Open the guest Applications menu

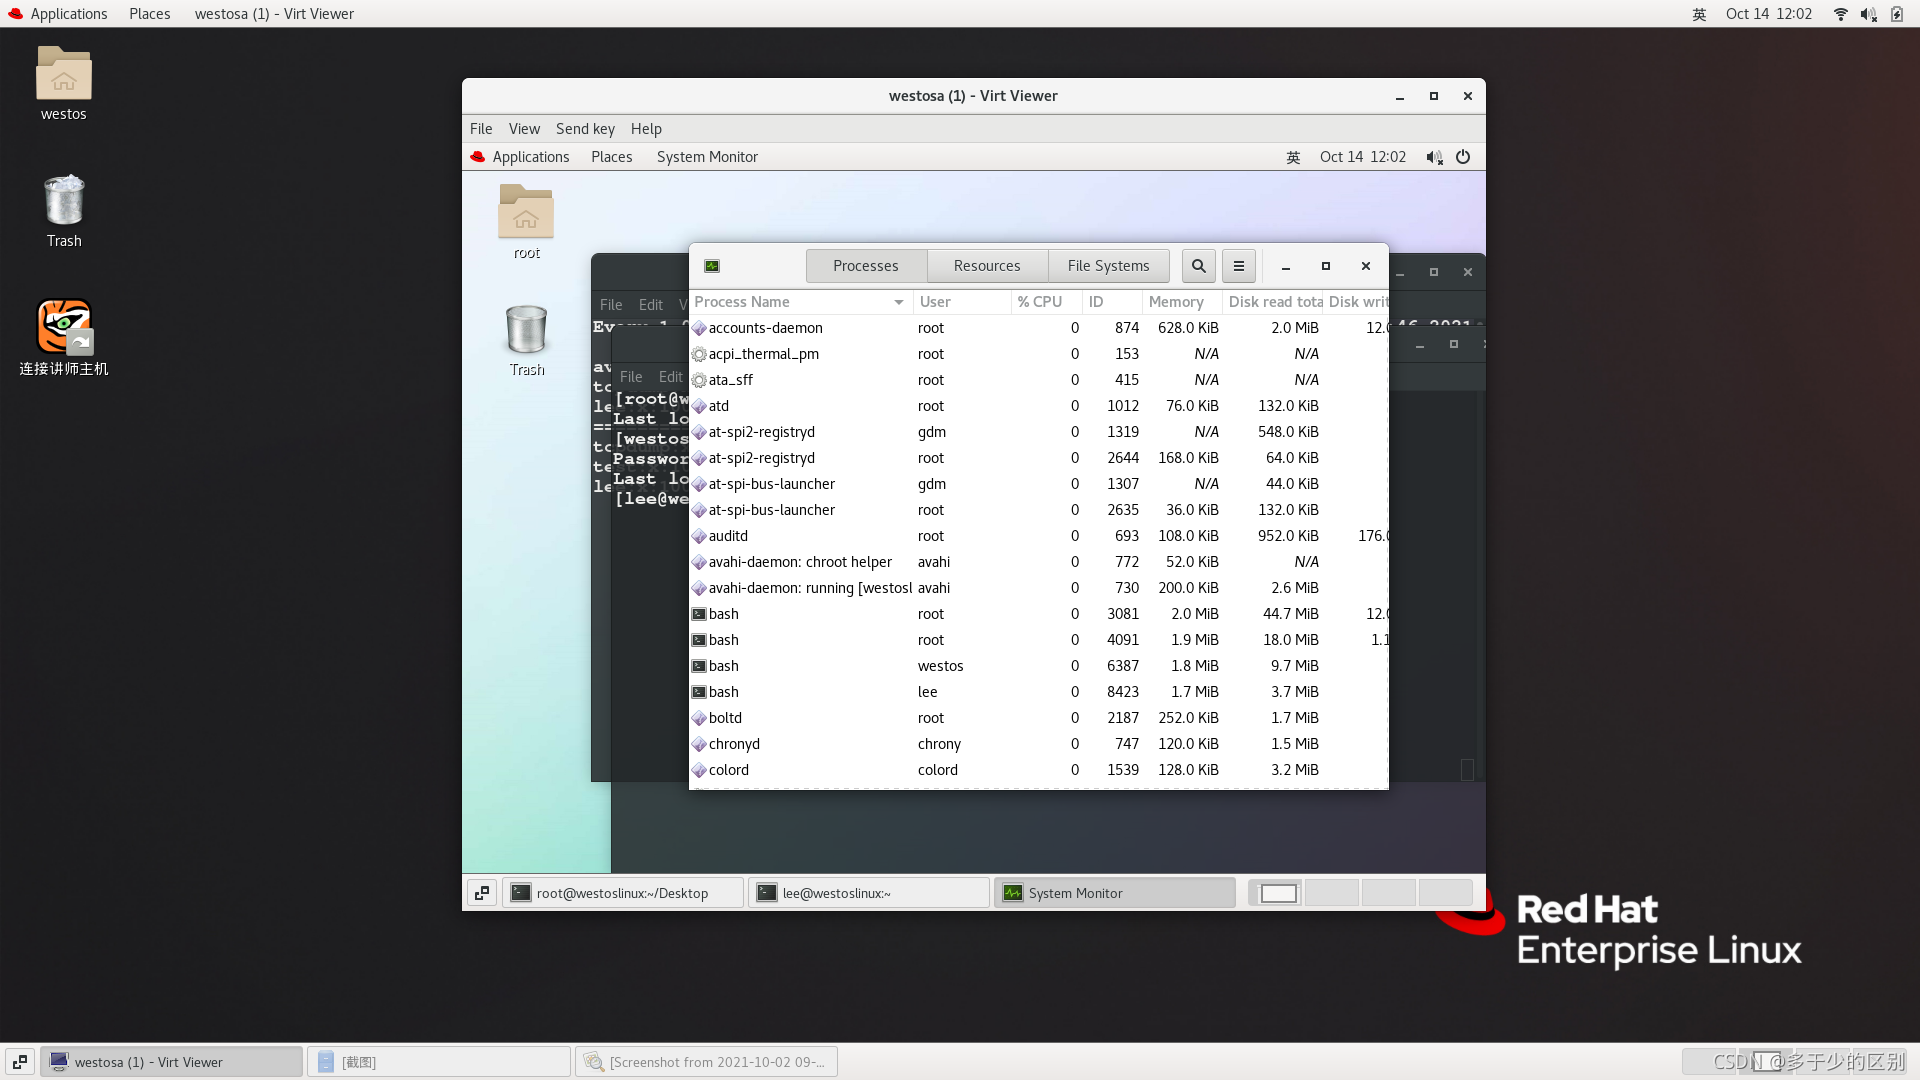point(530,157)
